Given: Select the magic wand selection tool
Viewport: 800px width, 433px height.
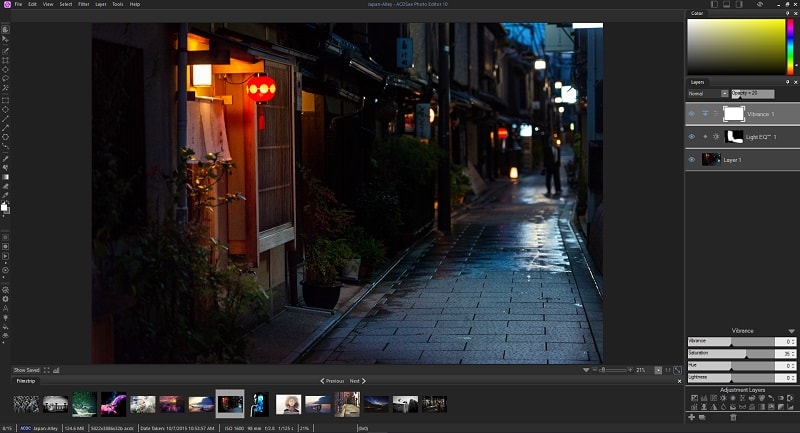Looking at the screenshot, I should point(5,88).
